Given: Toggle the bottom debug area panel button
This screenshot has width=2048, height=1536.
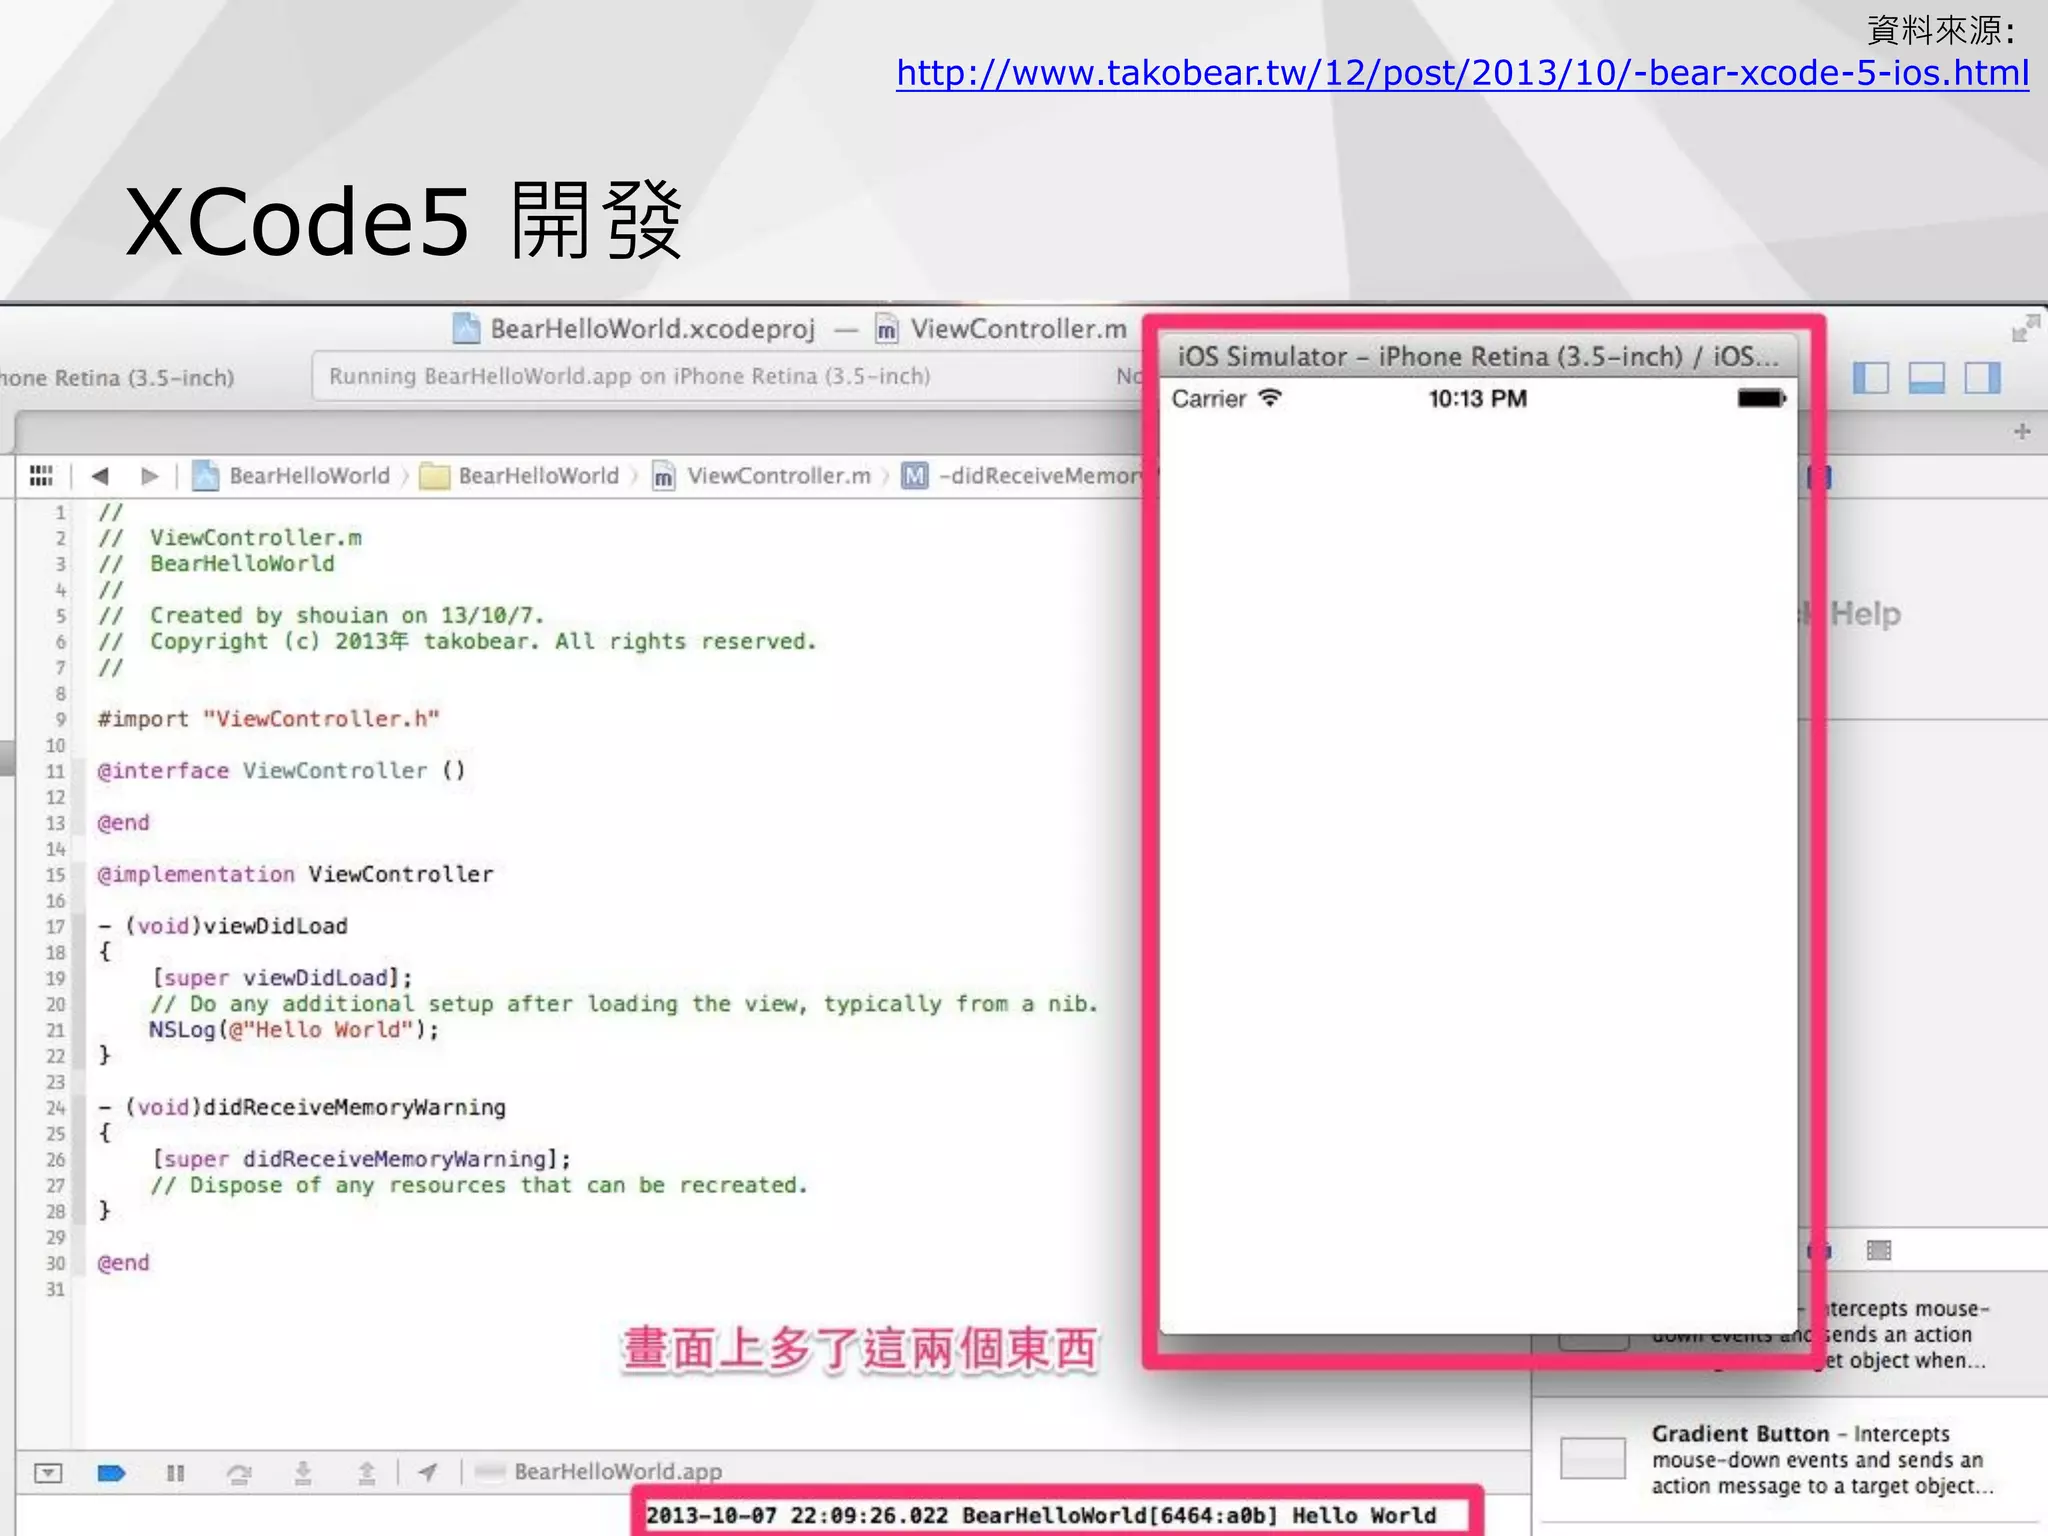Looking at the screenshot, I should 1926,378.
